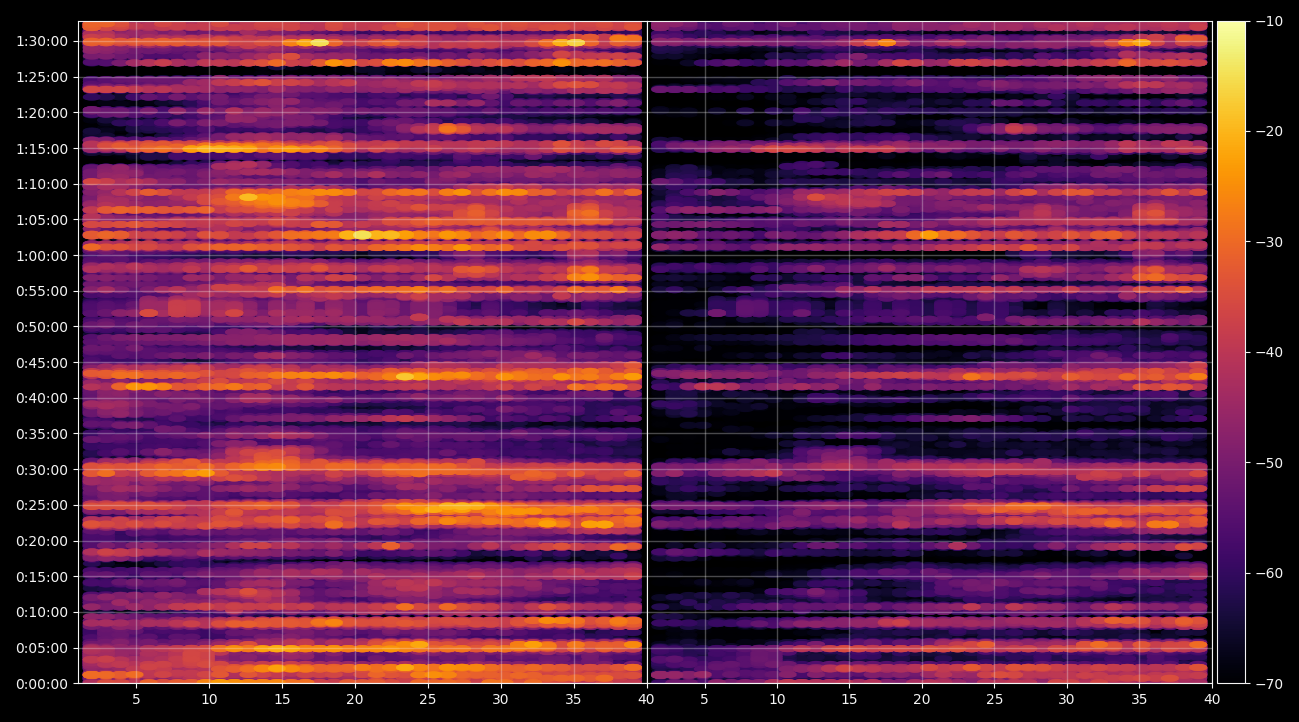Click the inferno colorbar gradient strip

coord(1231,352)
